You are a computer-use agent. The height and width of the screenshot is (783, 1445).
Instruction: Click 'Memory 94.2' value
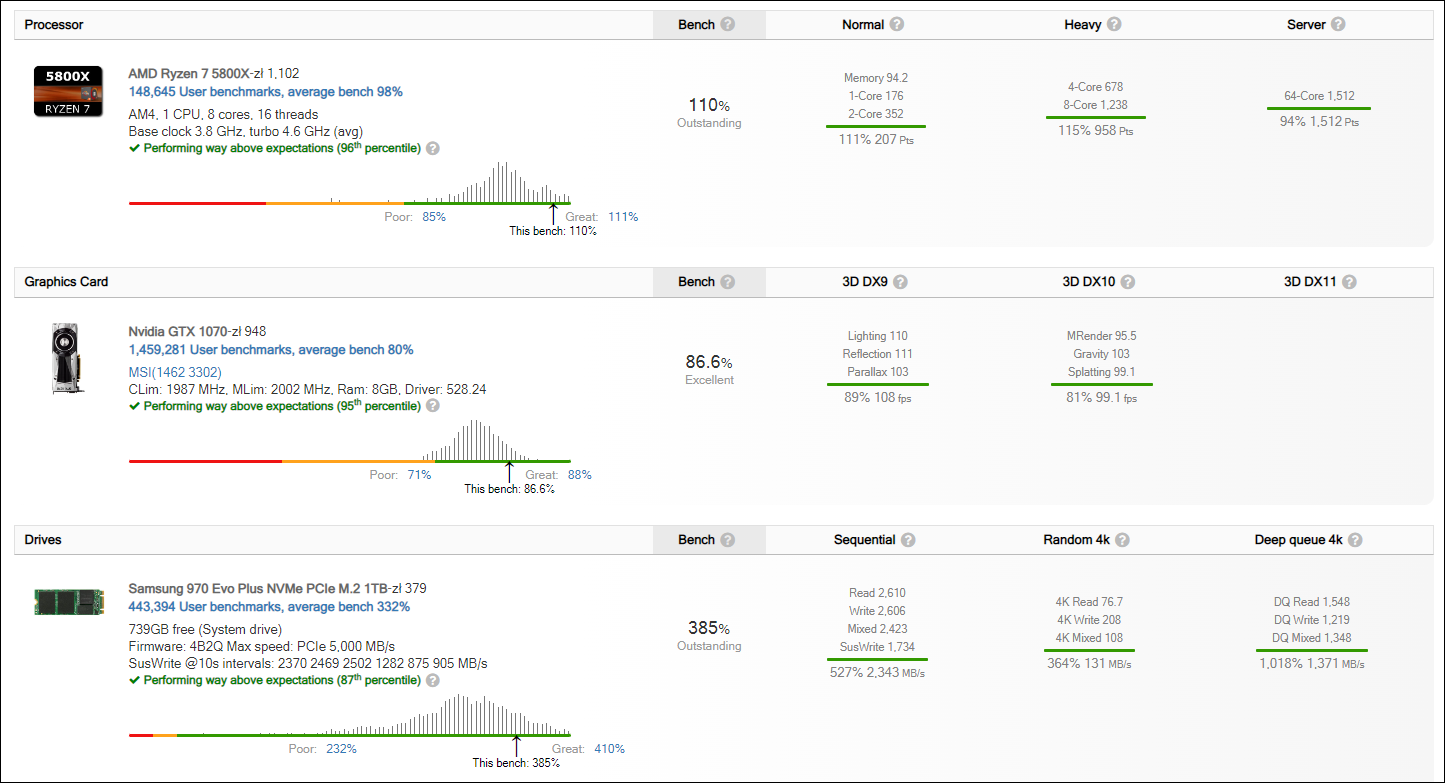tap(876, 78)
